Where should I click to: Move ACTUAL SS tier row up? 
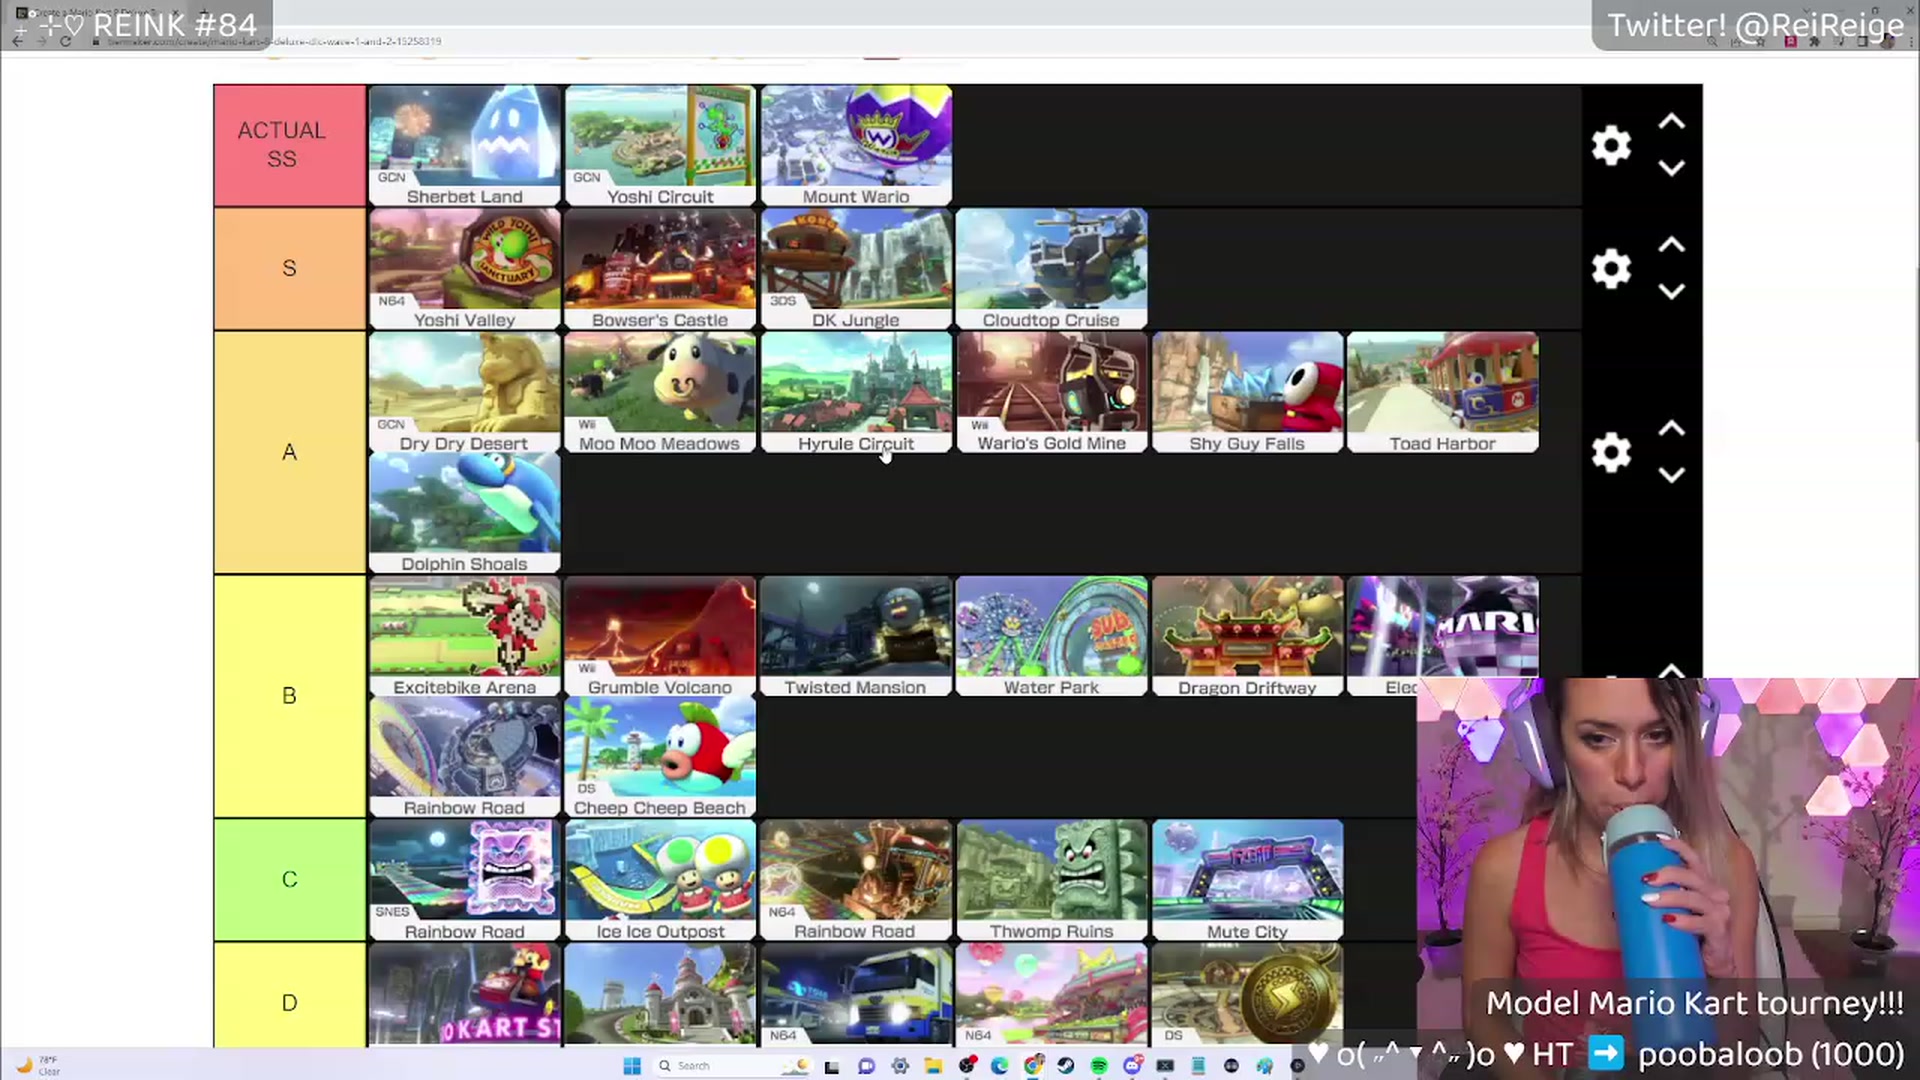point(1671,122)
